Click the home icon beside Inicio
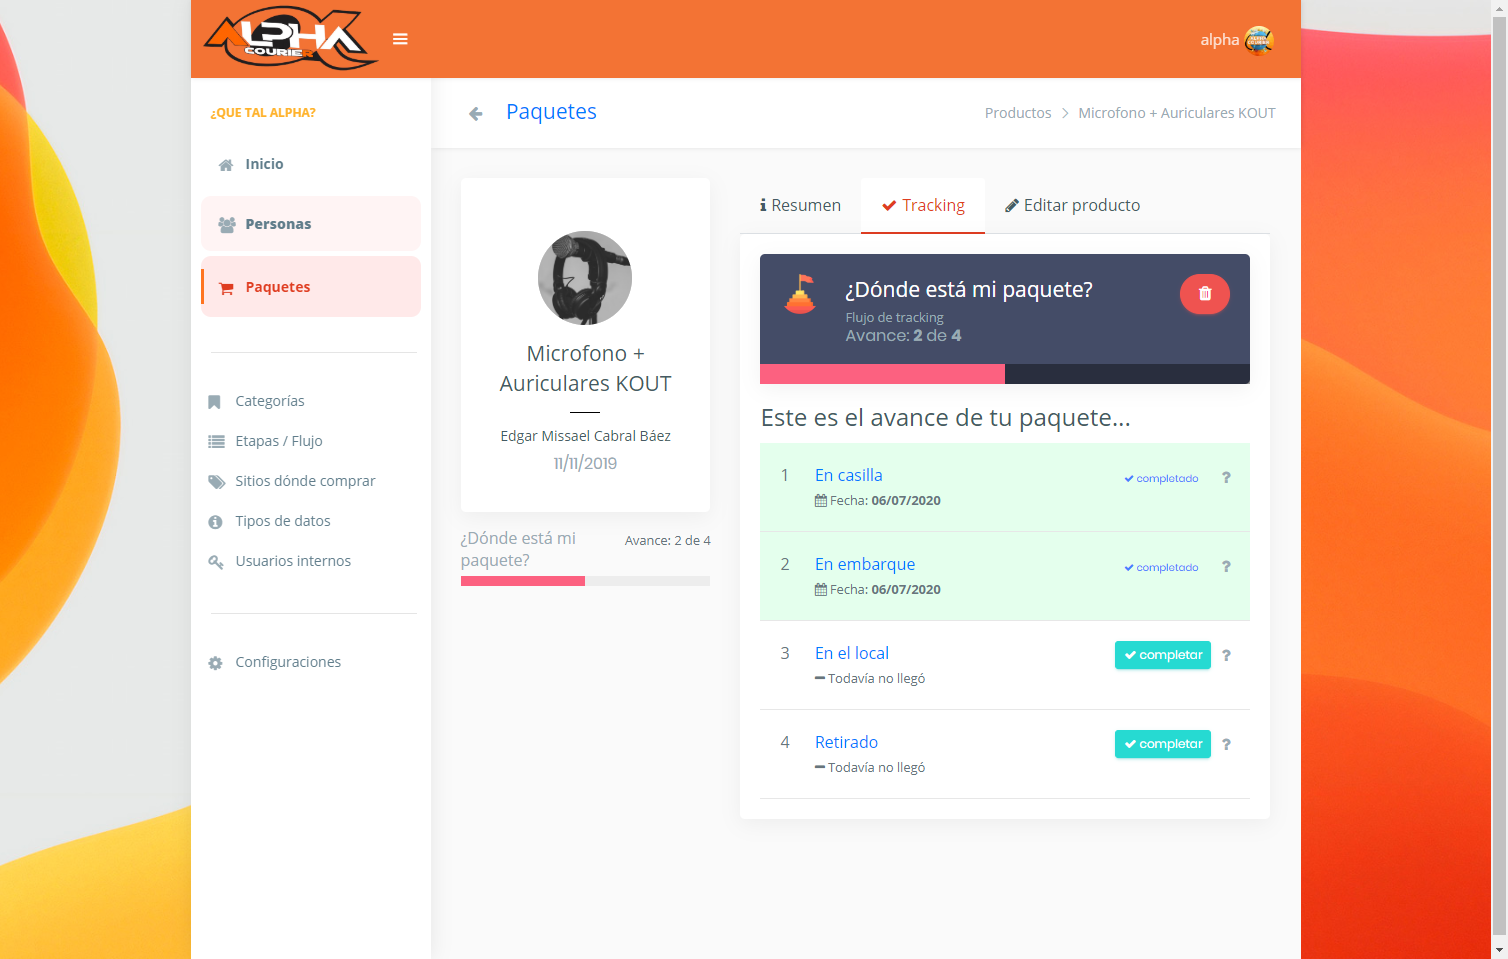Screen dimensions: 1508x959 click(x=226, y=165)
